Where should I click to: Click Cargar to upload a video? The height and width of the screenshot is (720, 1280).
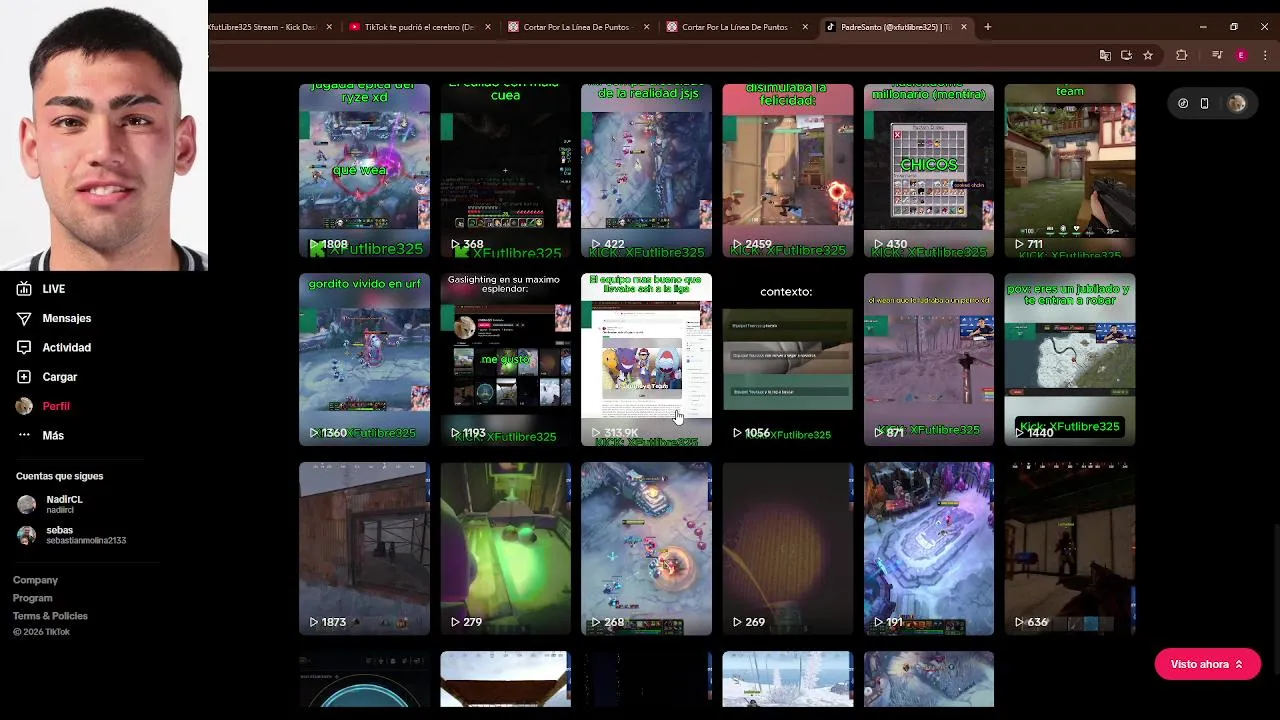click(46, 377)
